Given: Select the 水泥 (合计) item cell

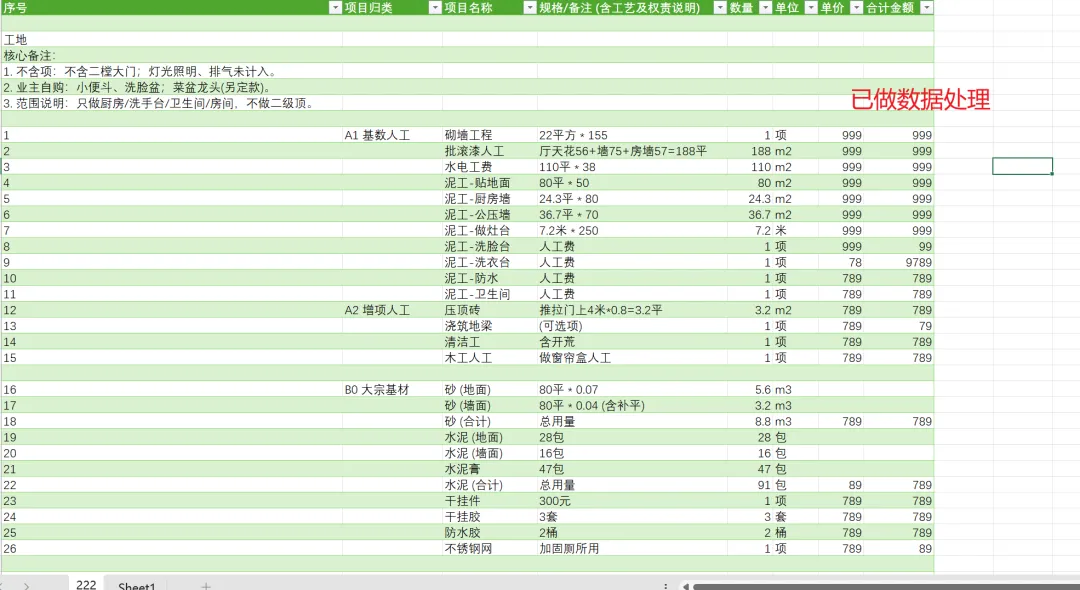Looking at the screenshot, I should click(490, 485).
